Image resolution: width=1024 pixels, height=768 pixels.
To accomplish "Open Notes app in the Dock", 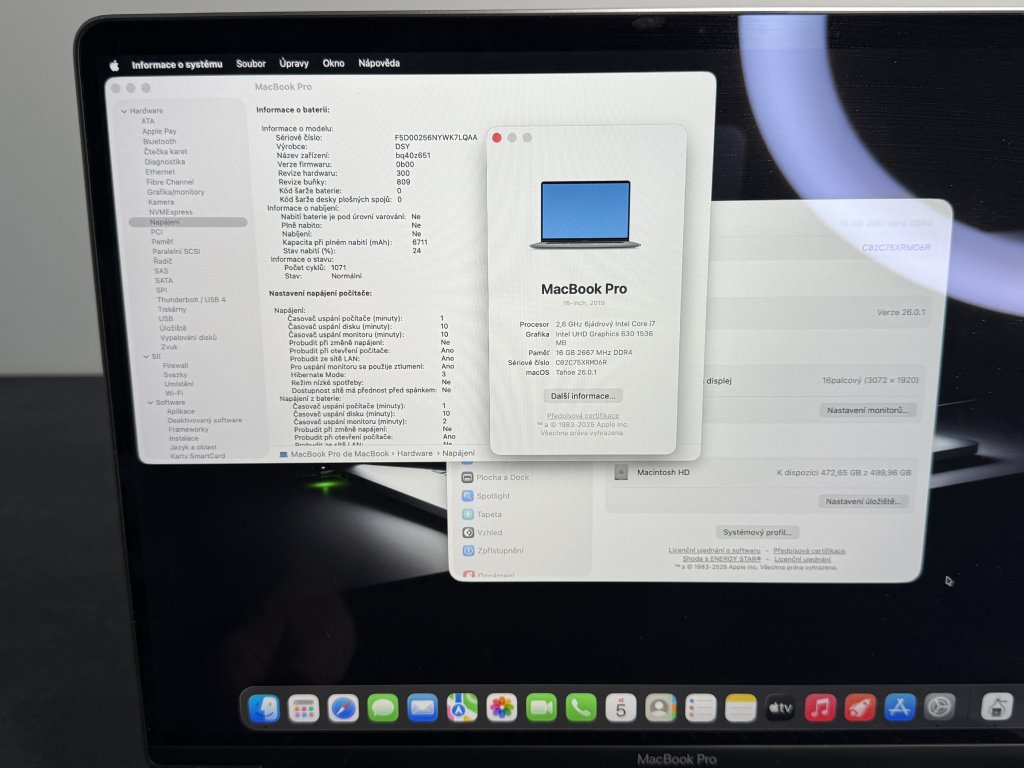I will [740, 708].
